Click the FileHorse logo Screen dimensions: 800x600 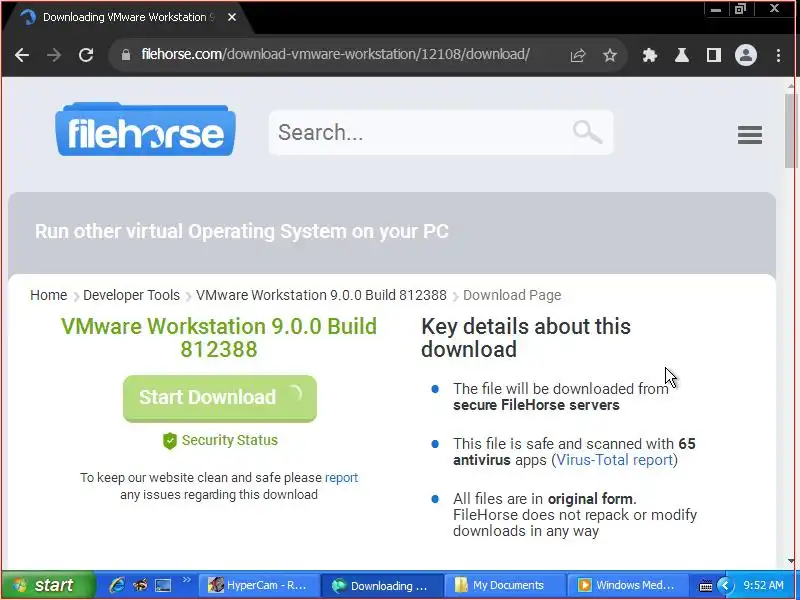point(145,130)
